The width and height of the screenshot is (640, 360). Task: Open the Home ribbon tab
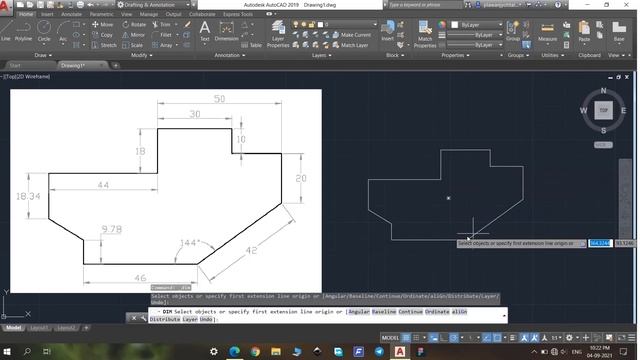[26, 14]
